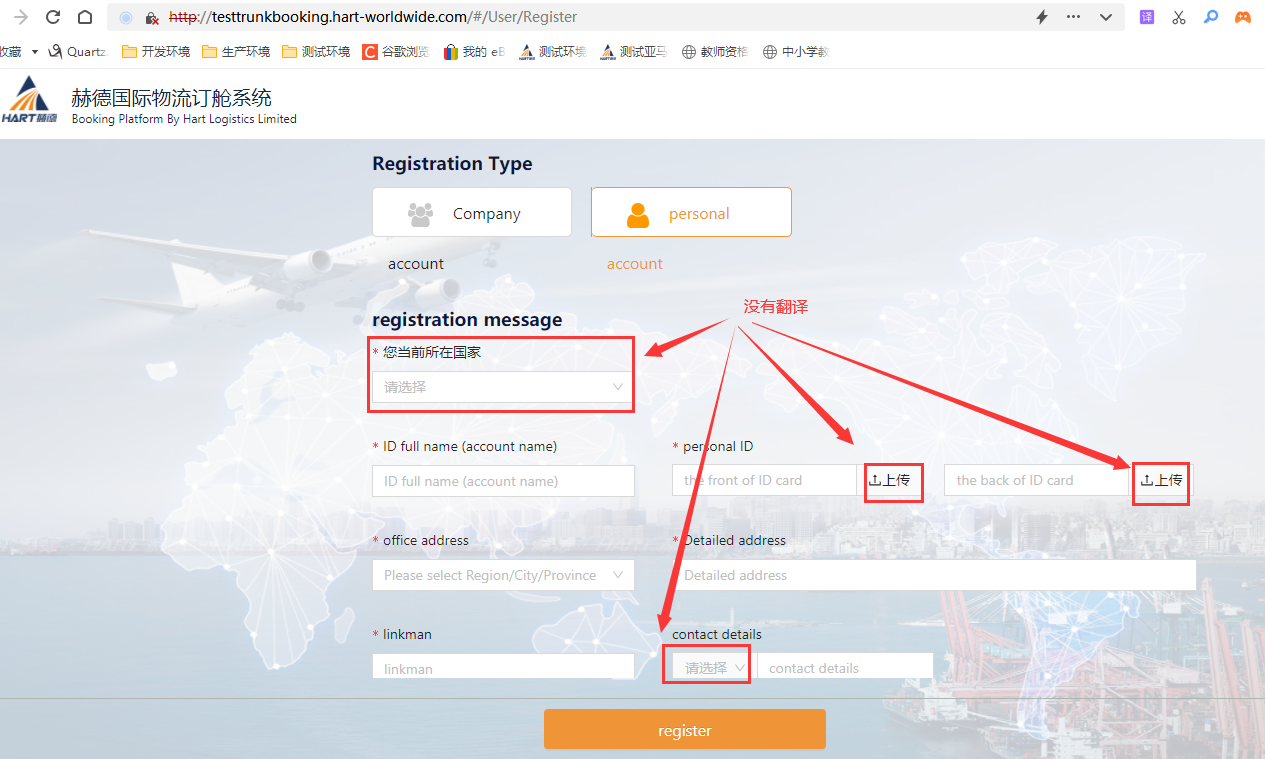Expand the Region/City/Province dropdown
1265x759 pixels.
(x=503, y=575)
